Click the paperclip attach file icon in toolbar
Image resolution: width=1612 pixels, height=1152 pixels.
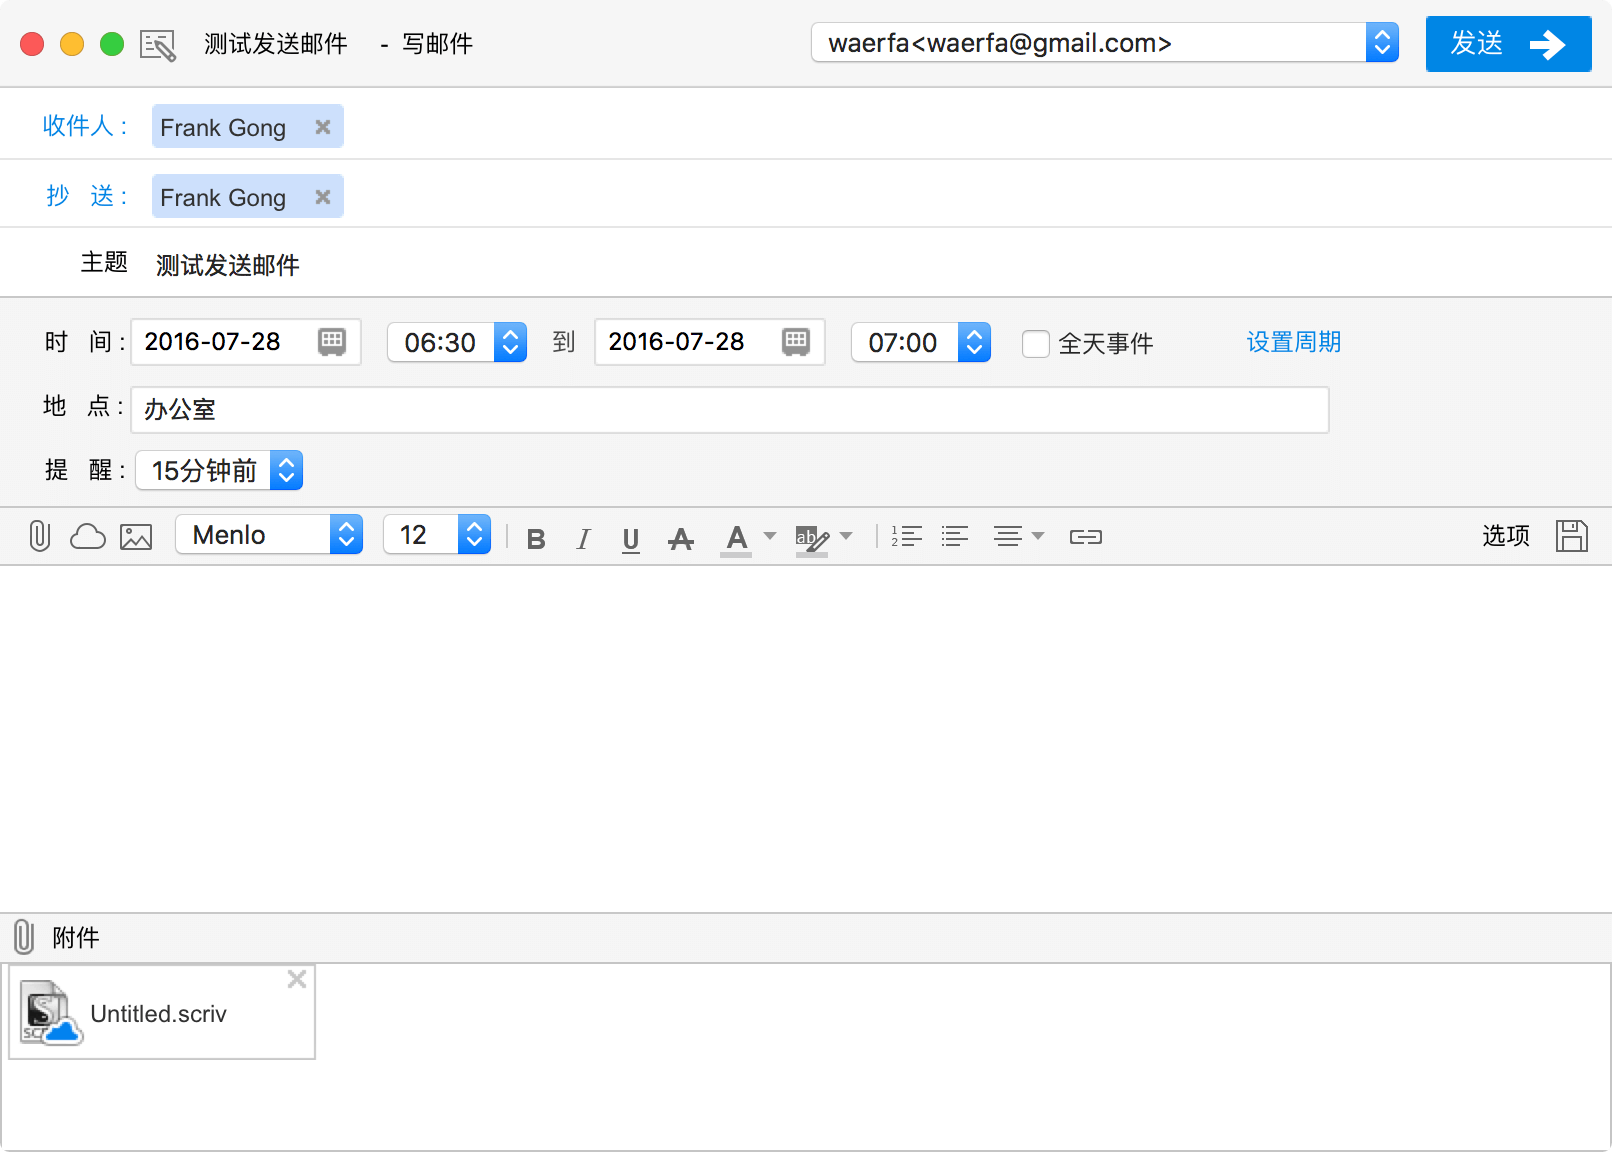click(x=39, y=536)
